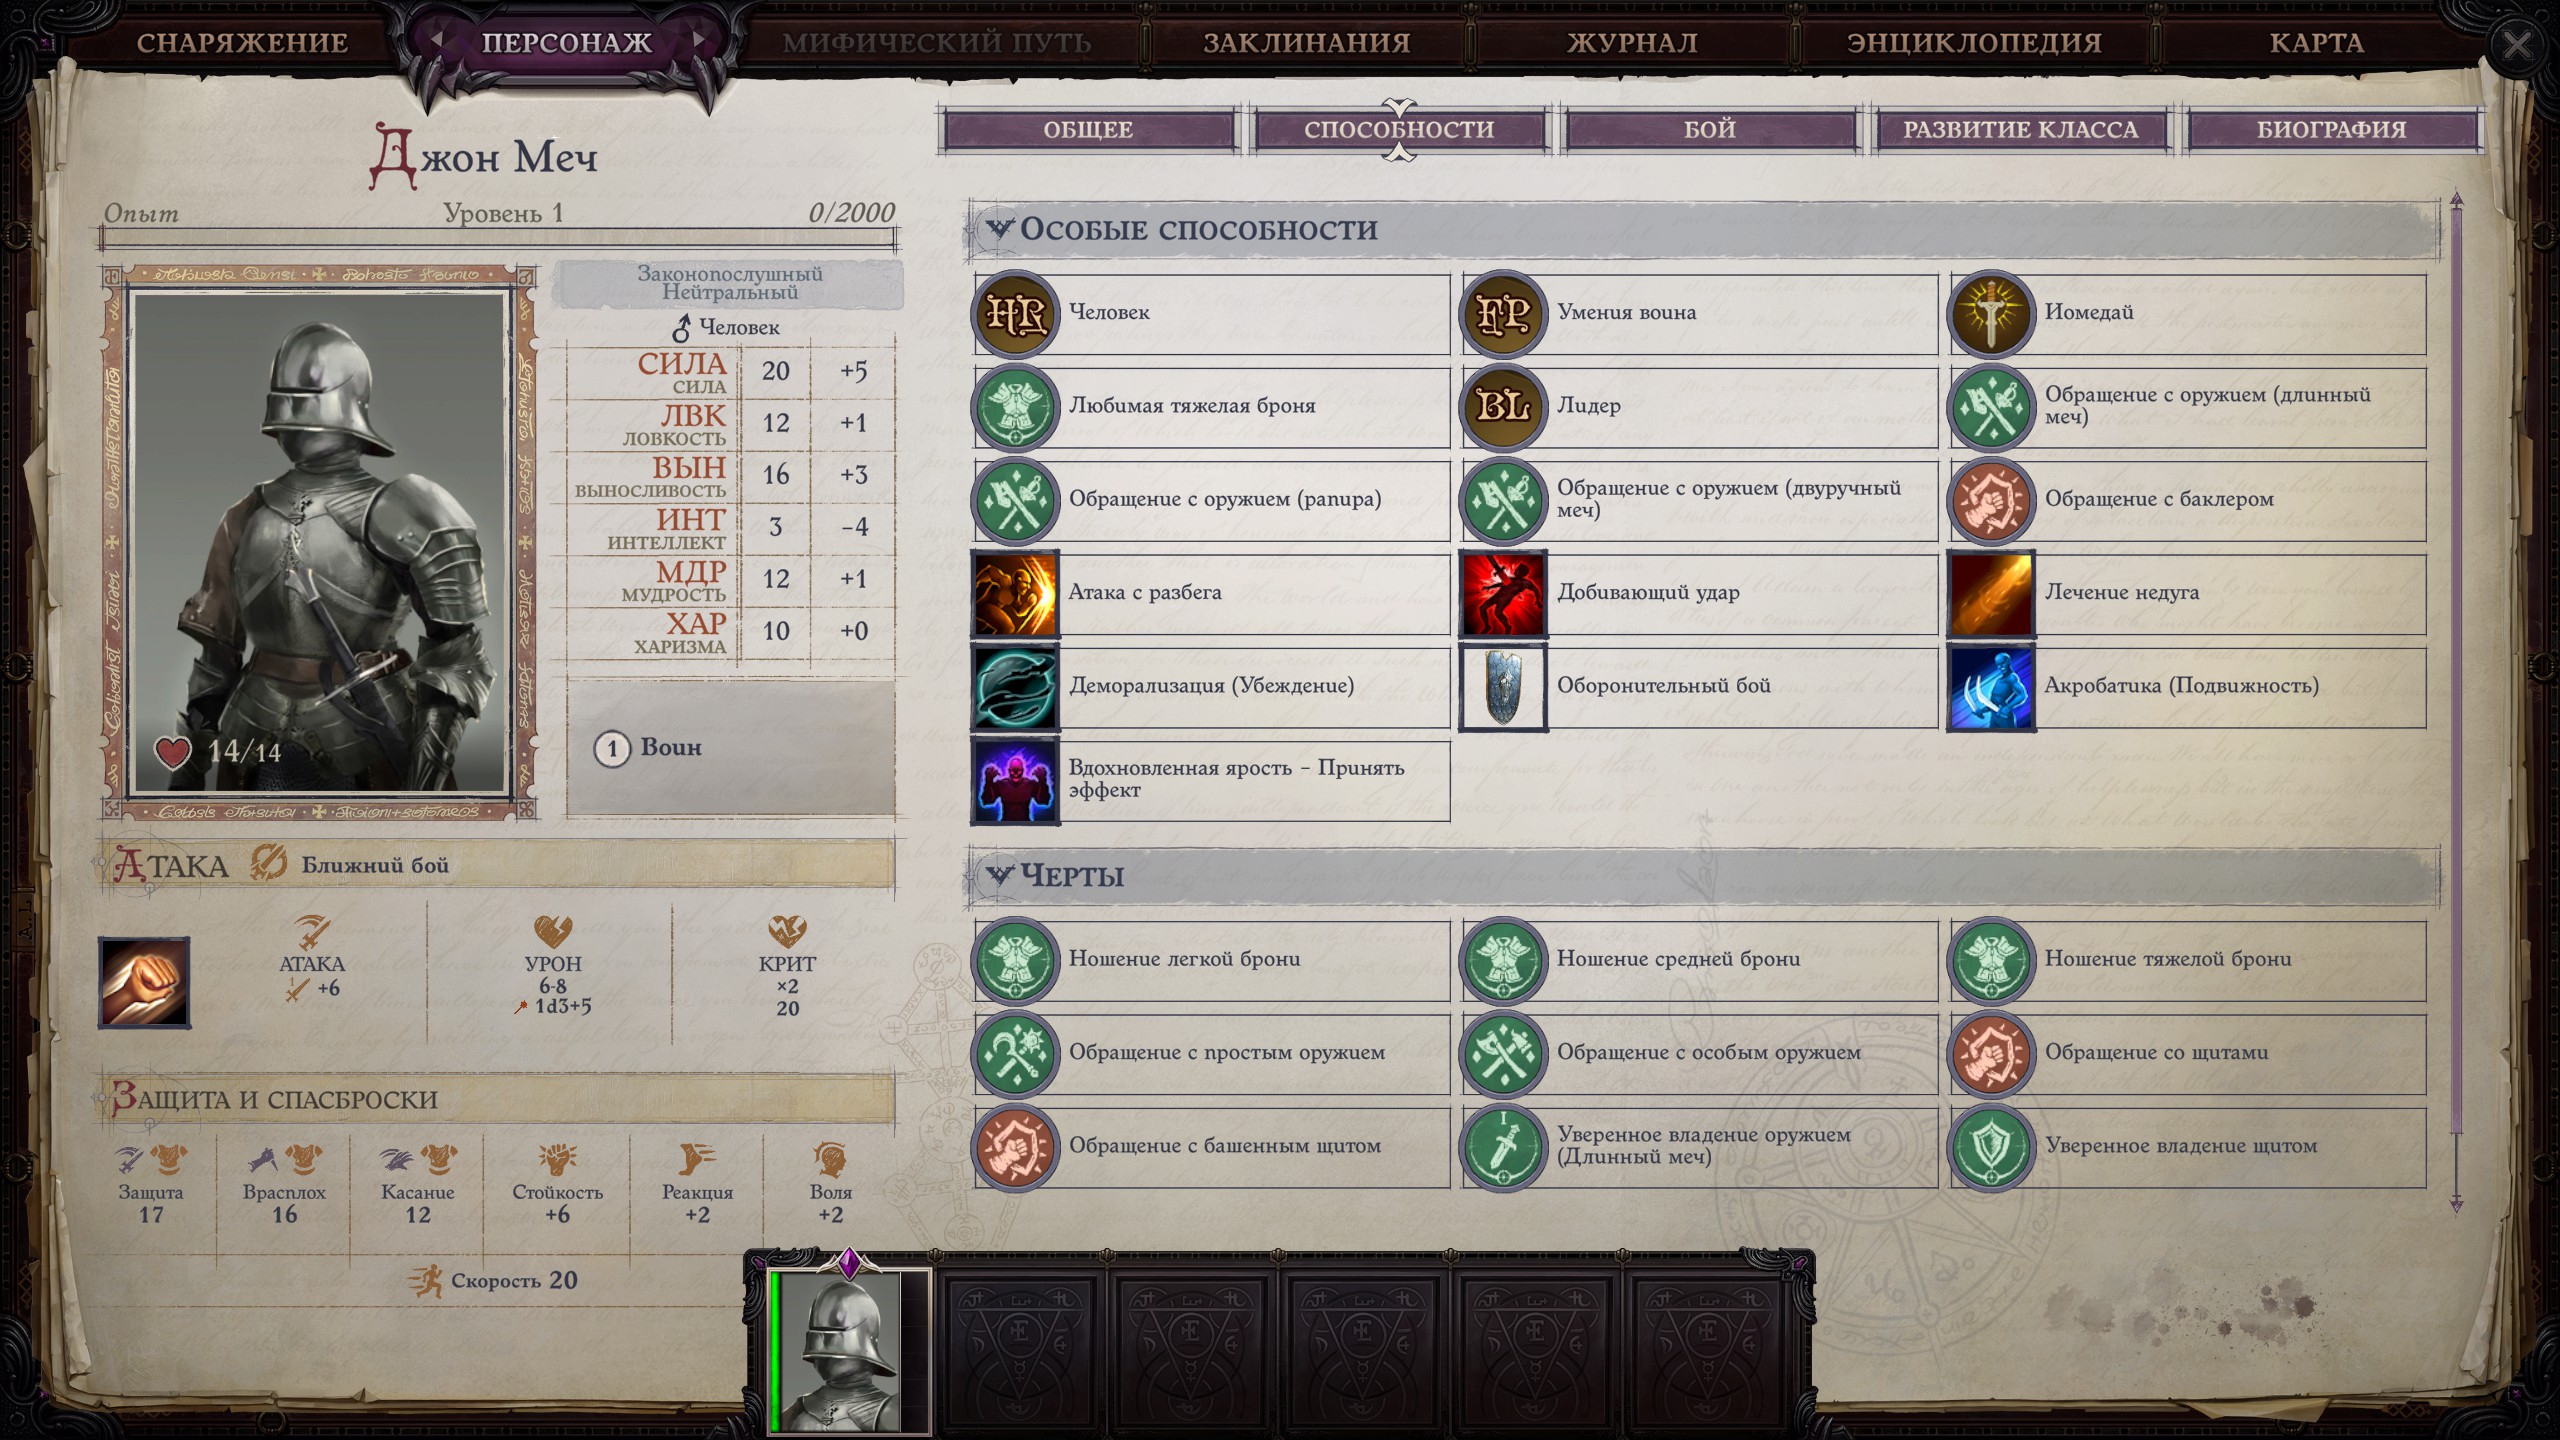
Task: Click the unarmed fist attack icon
Action: pyautogui.click(x=144, y=982)
